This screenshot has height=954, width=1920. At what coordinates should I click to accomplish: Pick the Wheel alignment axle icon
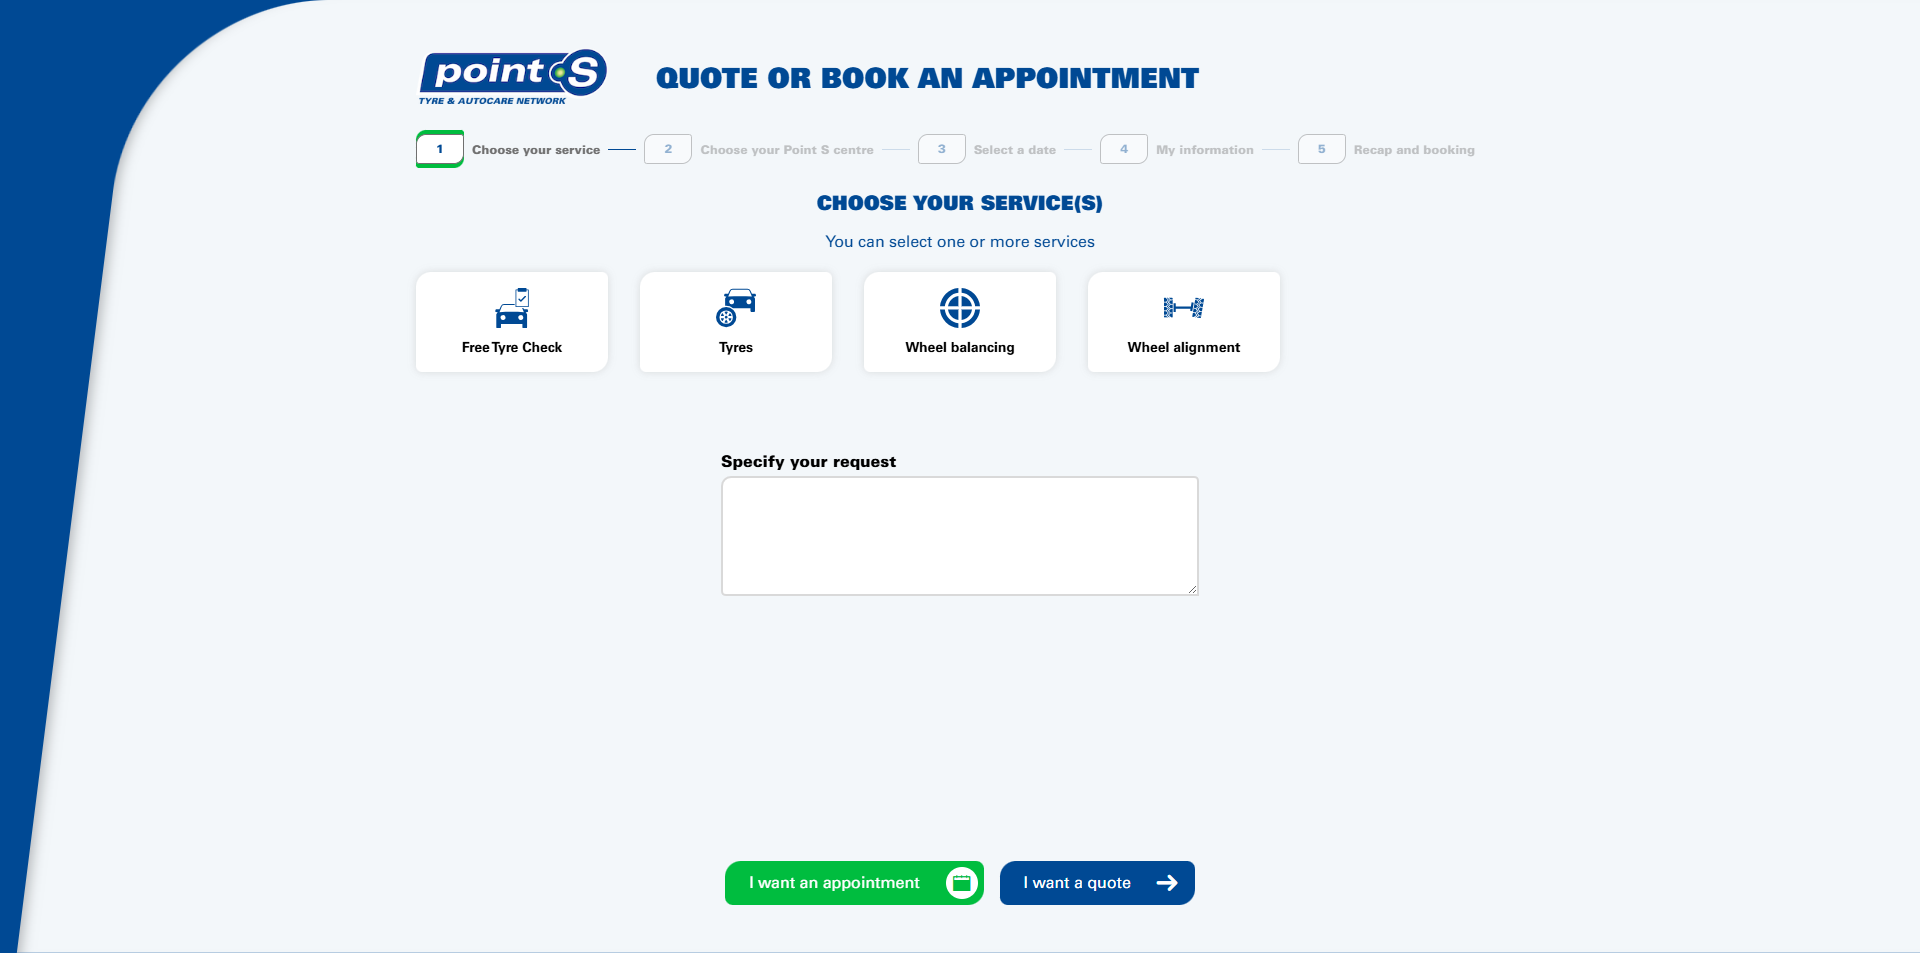tap(1184, 308)
